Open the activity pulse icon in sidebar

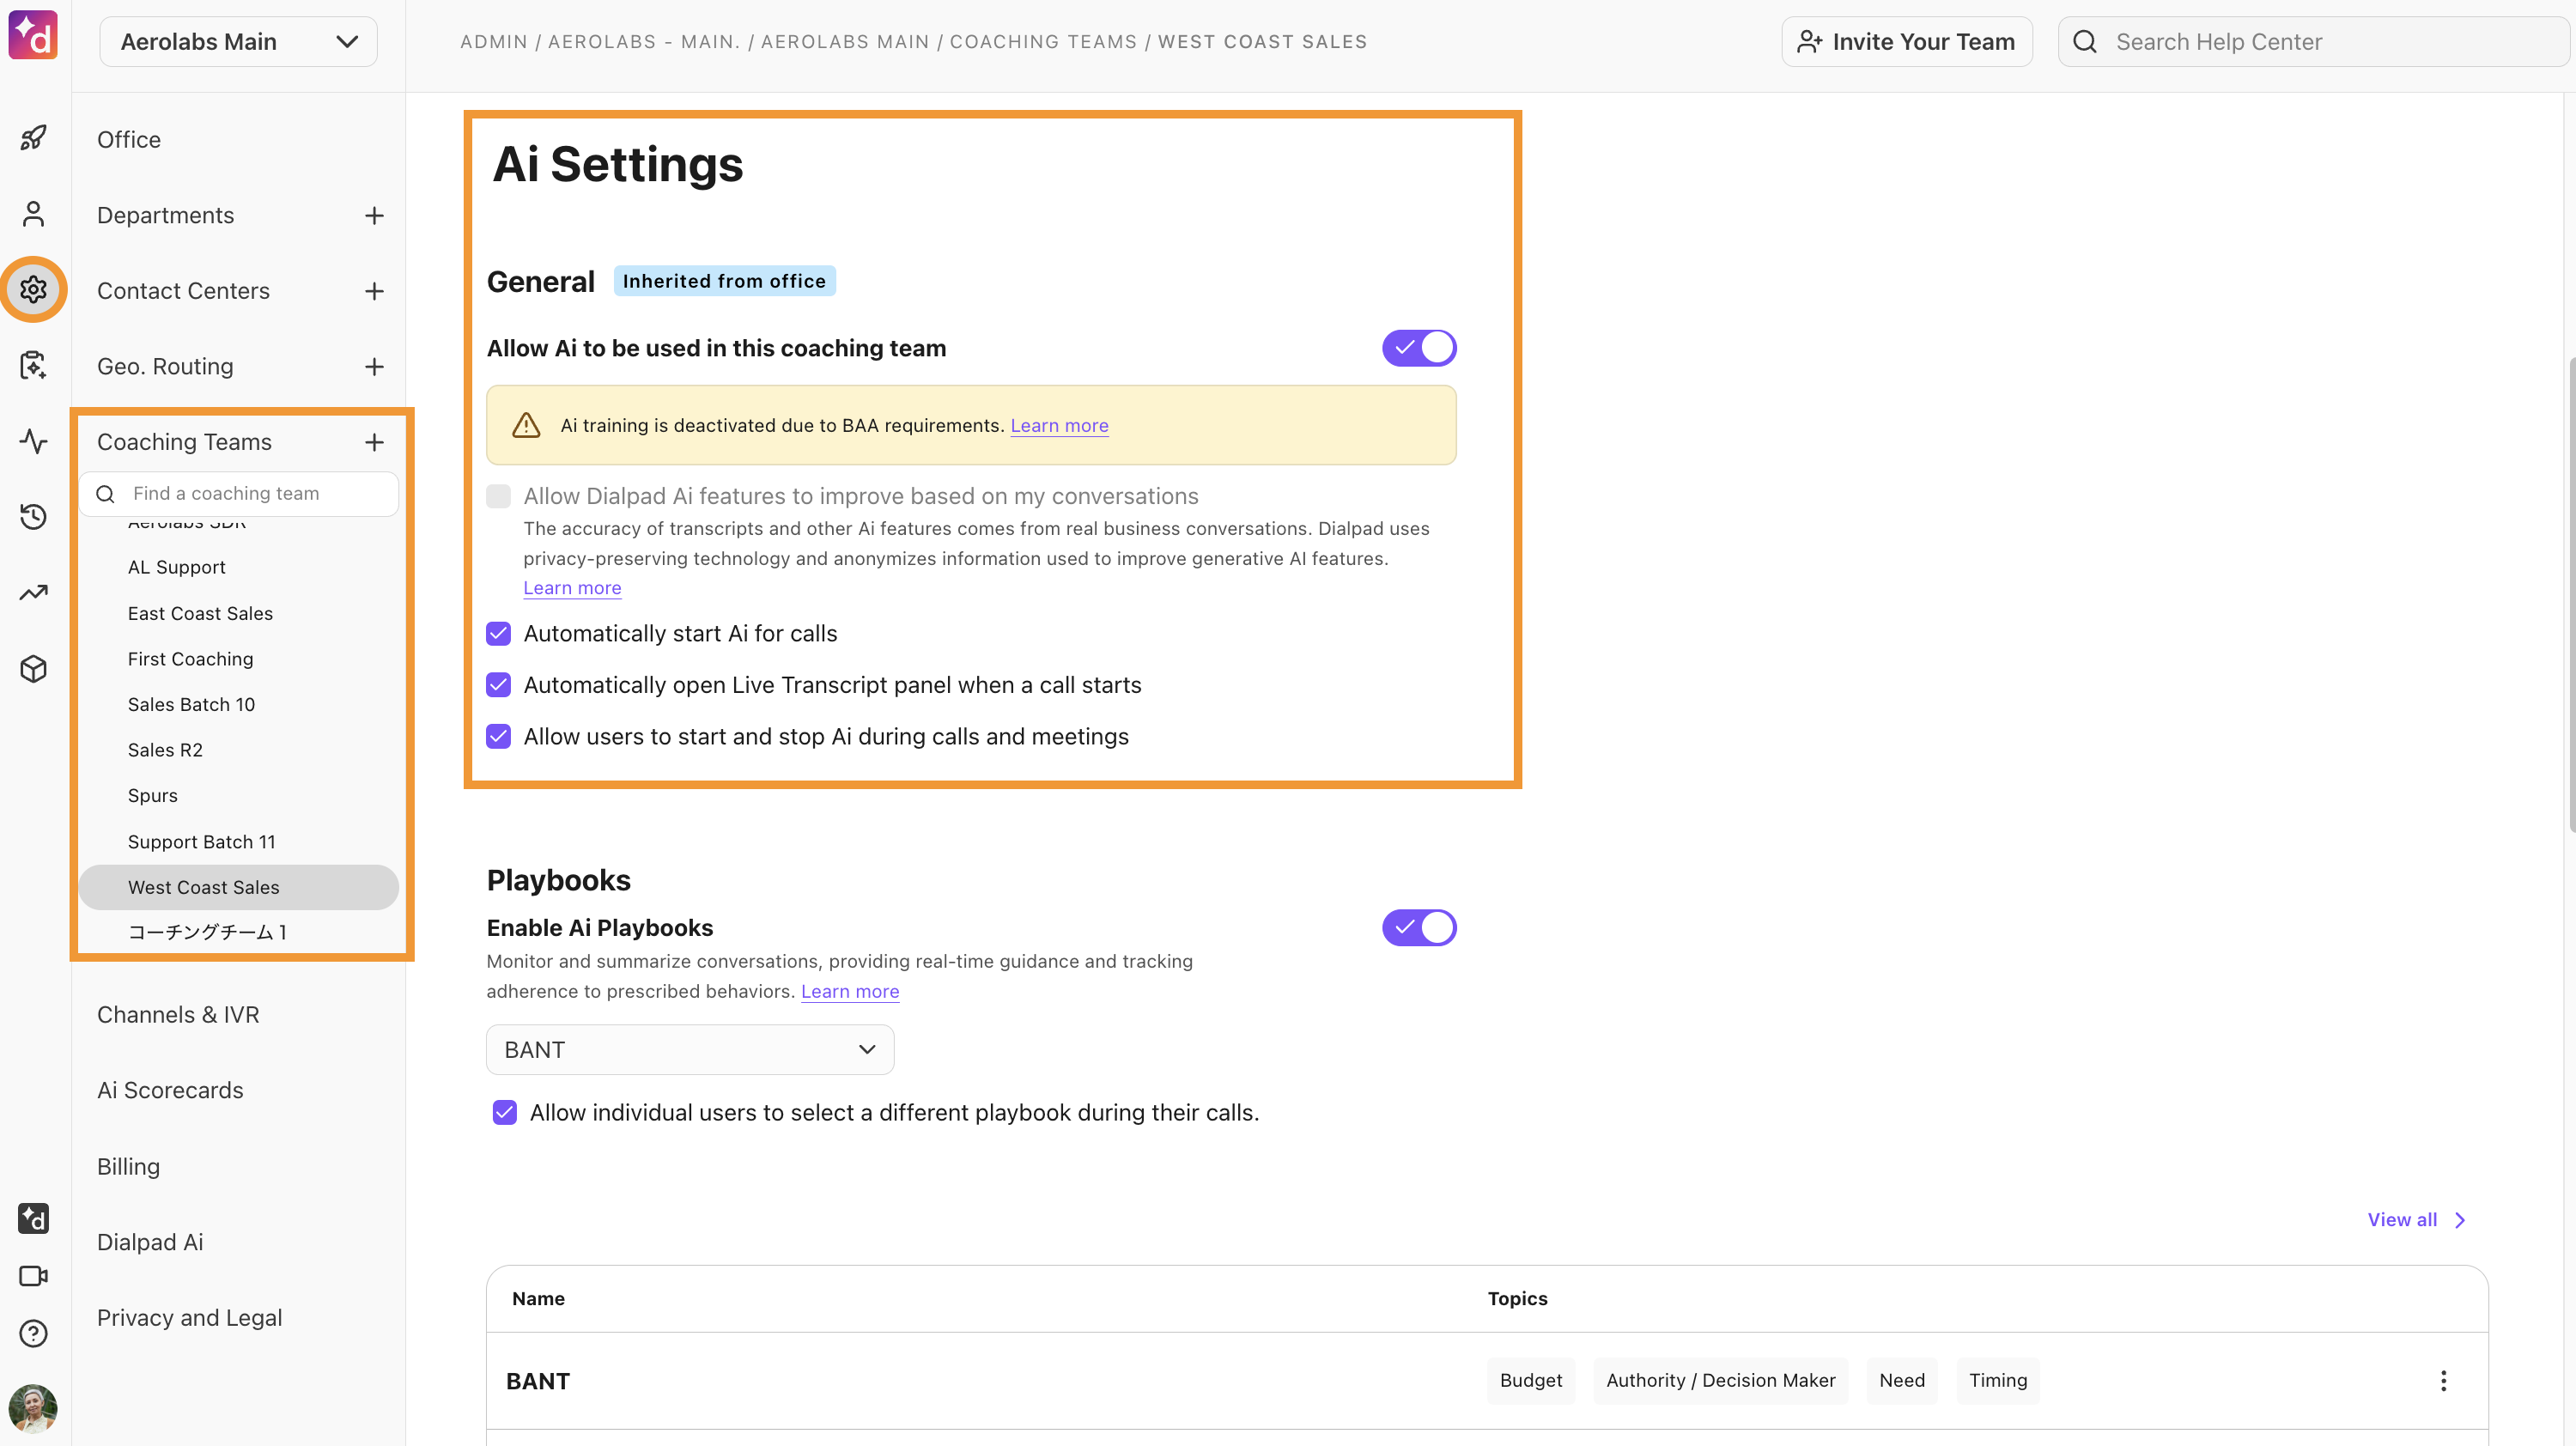tap(34, 441)
